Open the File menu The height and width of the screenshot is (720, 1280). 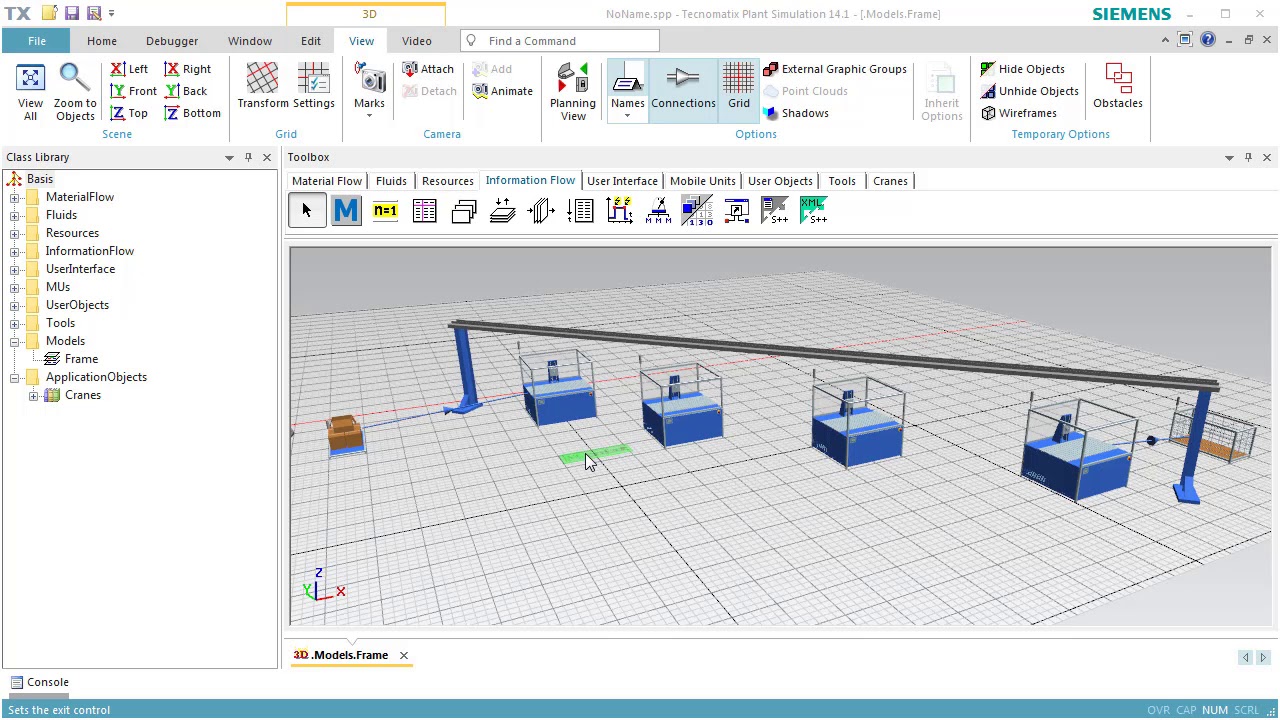click(36, 41)
